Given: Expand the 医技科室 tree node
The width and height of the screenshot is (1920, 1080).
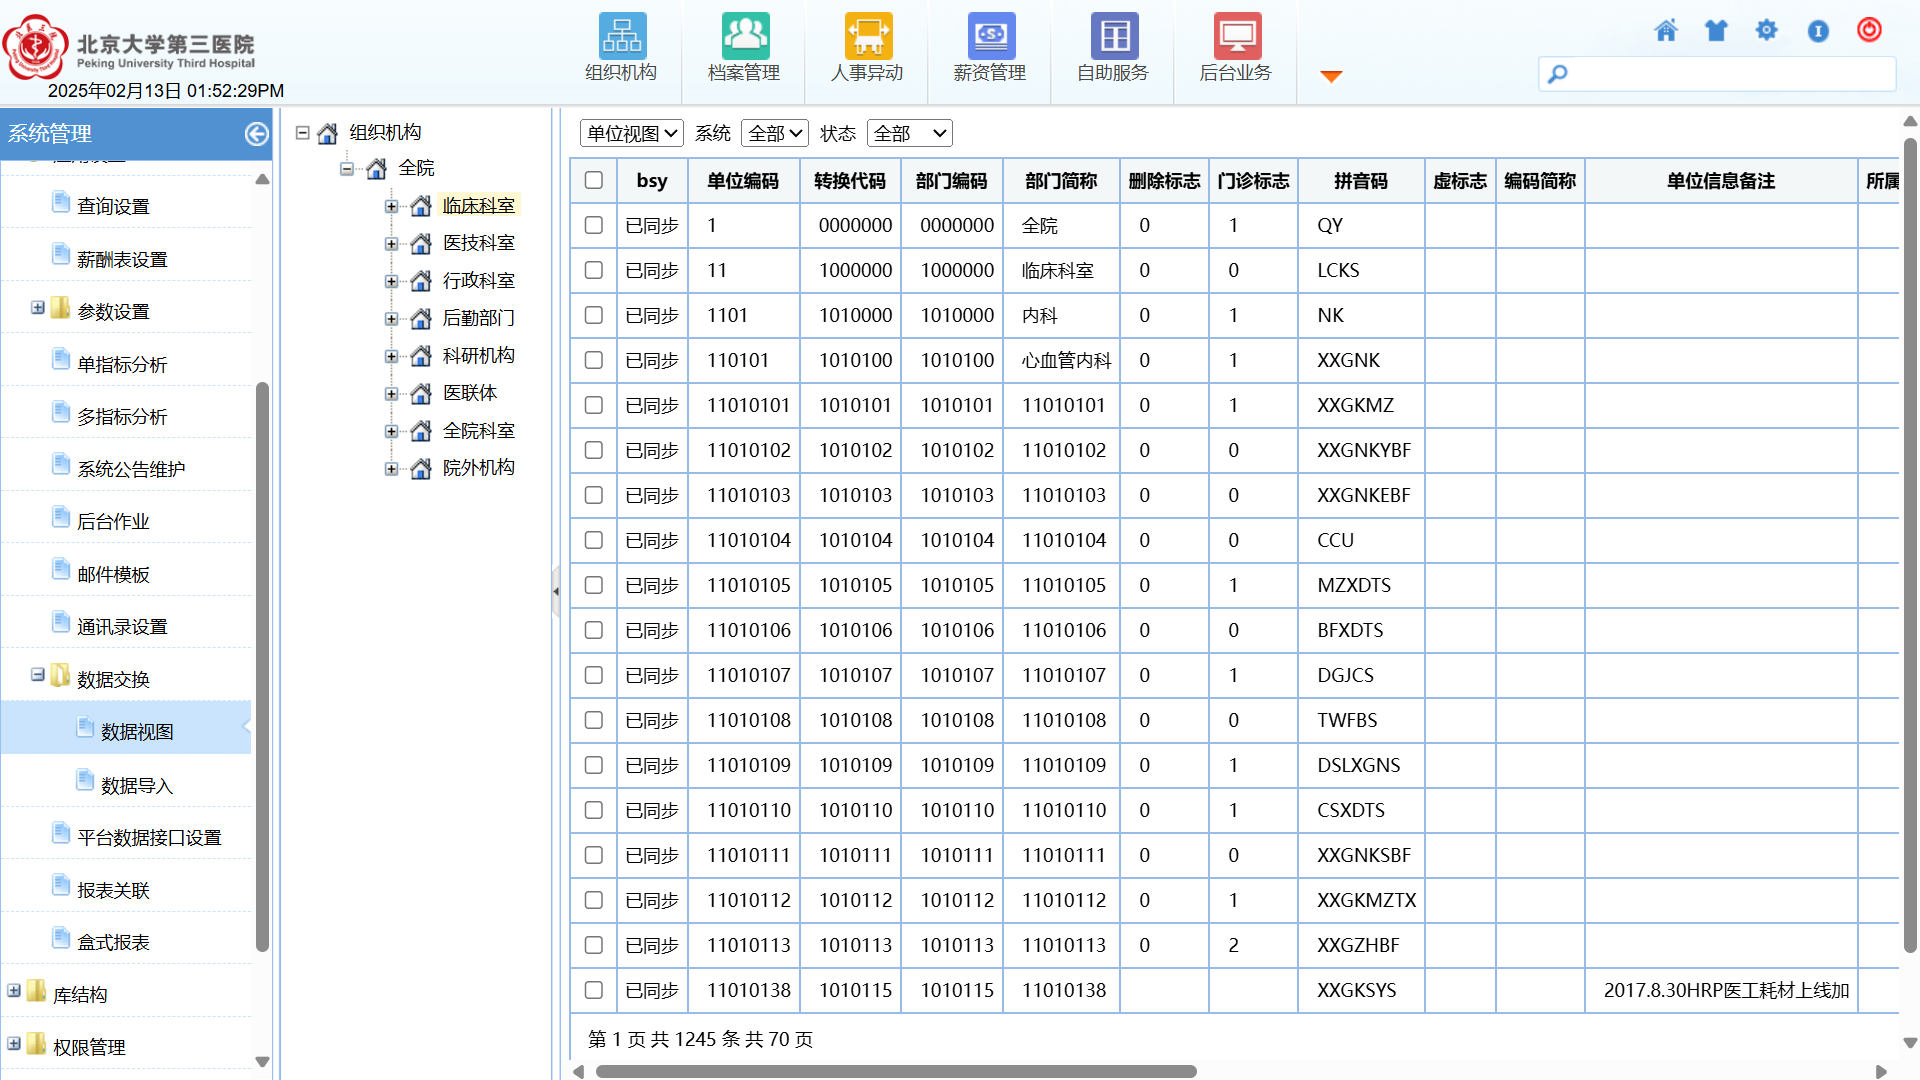Looking at the screenshot, I should (391, 244).
